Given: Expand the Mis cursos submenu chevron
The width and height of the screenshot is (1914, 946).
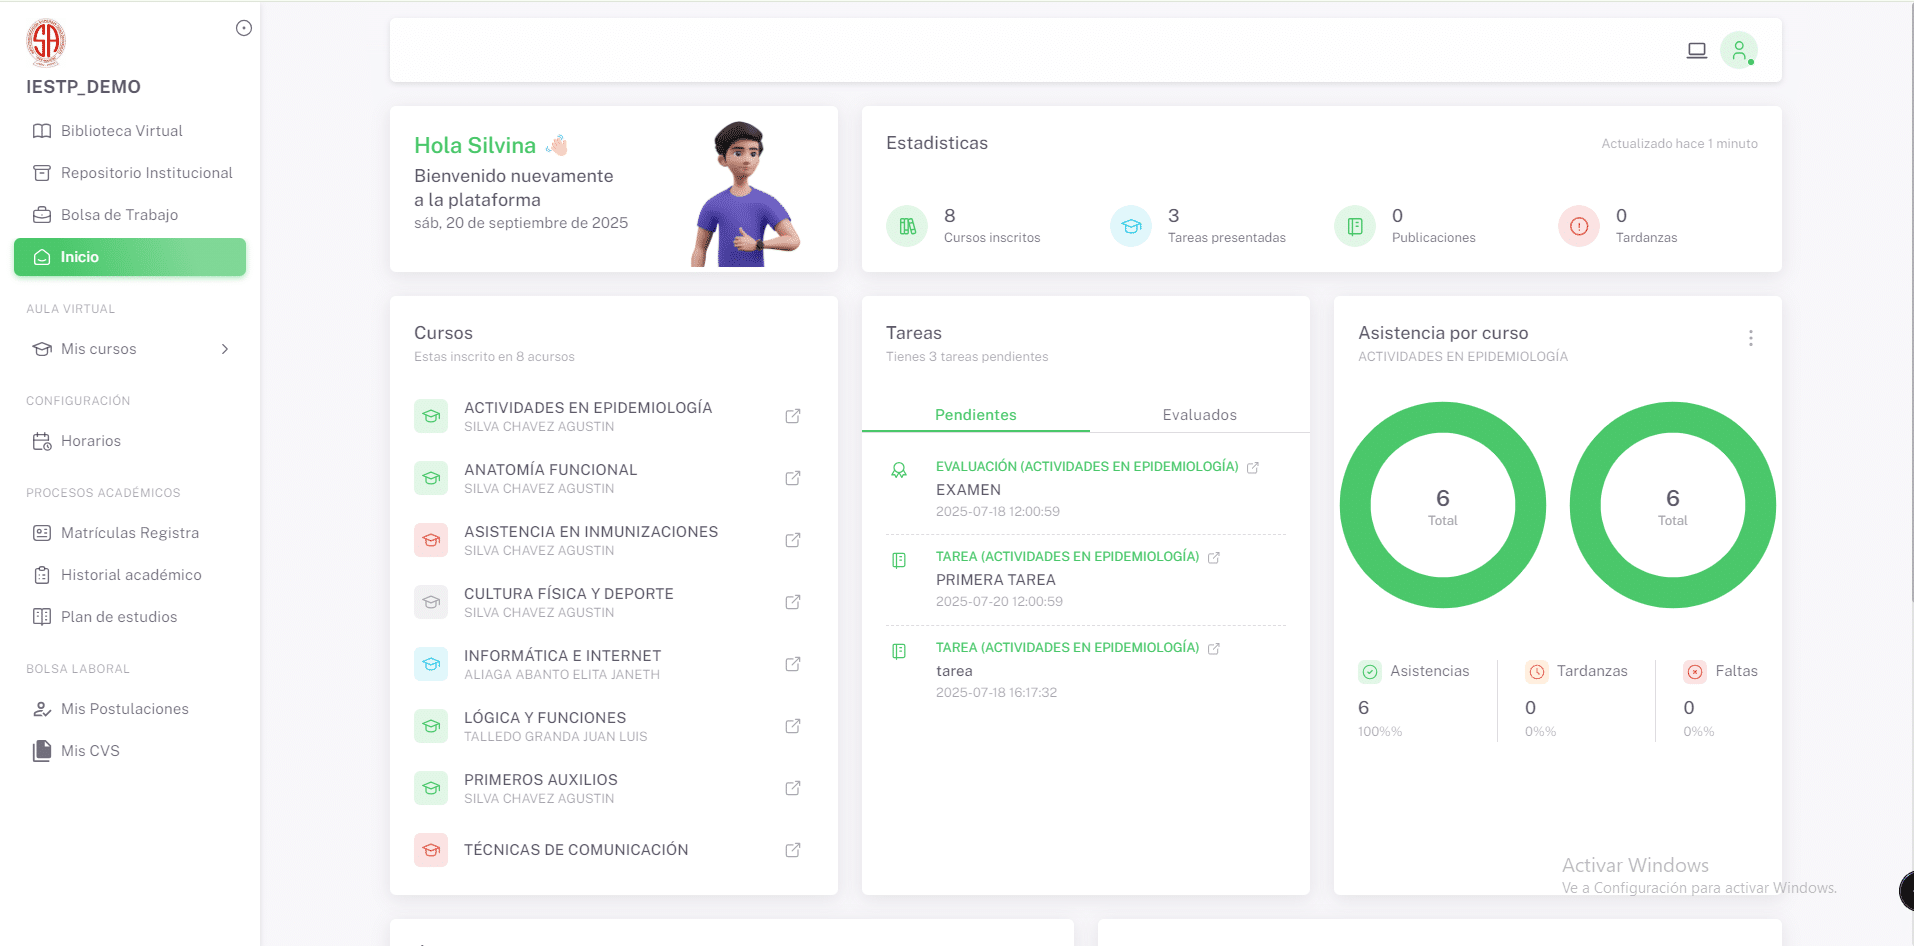Looking at the screenshot, I should pyautogui.click(x=225, y=349).
